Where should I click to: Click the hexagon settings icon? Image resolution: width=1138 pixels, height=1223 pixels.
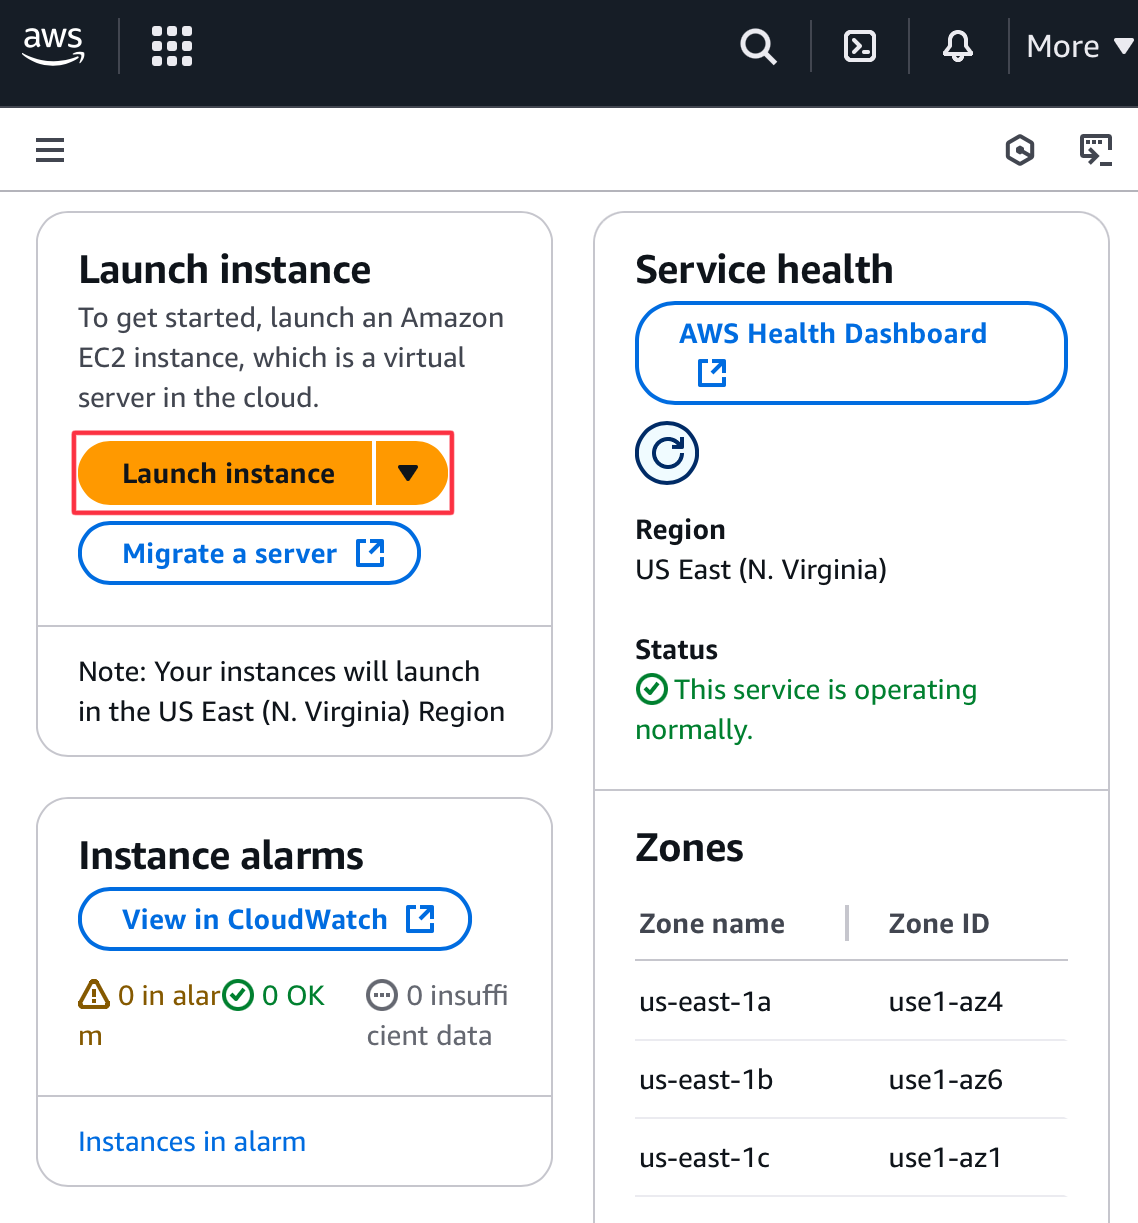pos(1020,150)
